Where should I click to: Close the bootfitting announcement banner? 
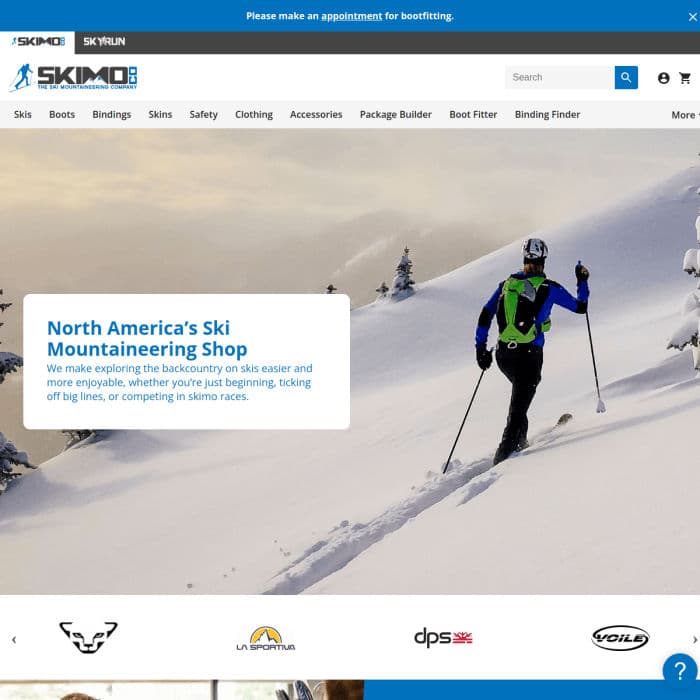tap(692, 17)
